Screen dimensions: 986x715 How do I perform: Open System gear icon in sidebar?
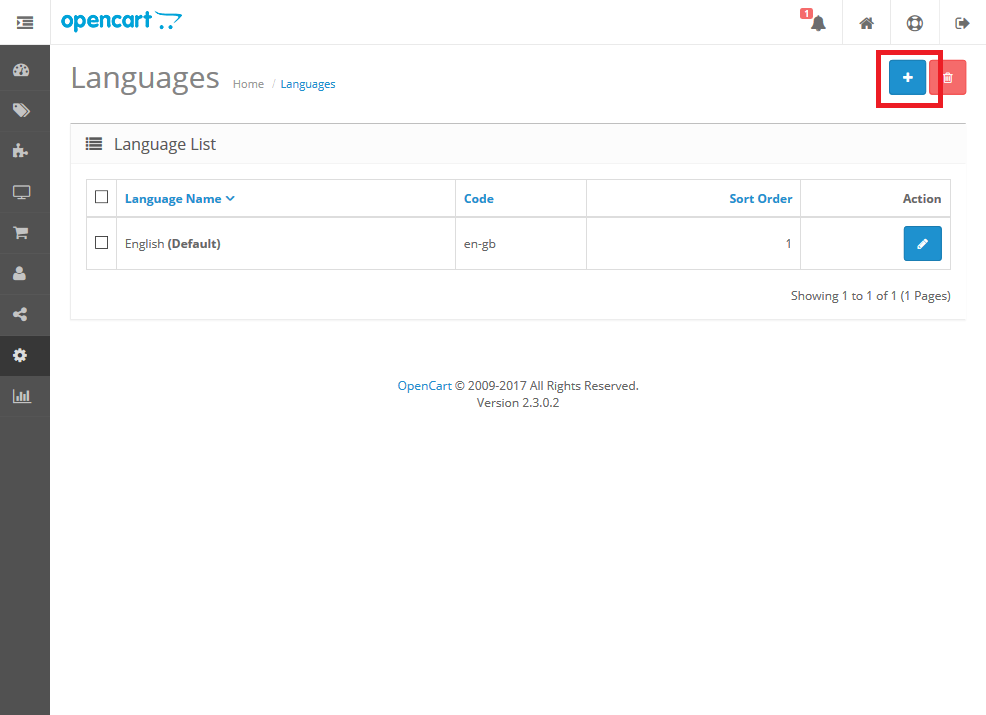(x=20, y=355)
